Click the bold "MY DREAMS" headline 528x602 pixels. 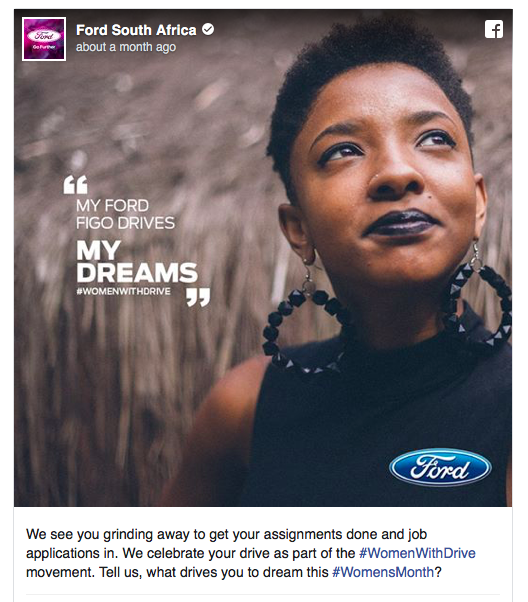tap(137, 262)
